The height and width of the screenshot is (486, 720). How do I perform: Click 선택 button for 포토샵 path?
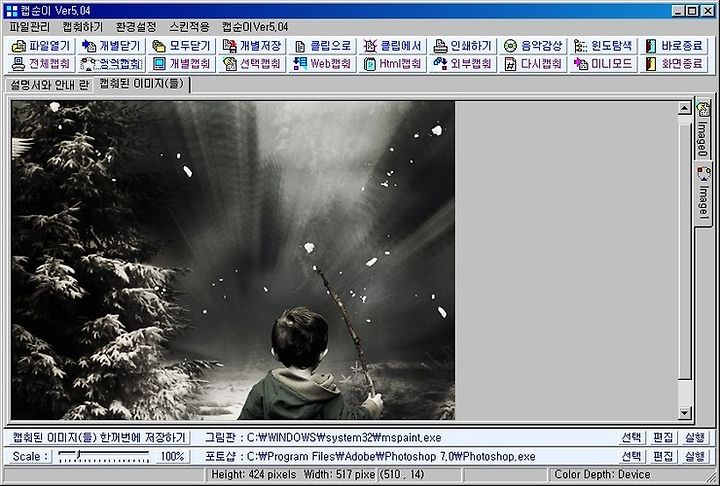pos(631,457)
